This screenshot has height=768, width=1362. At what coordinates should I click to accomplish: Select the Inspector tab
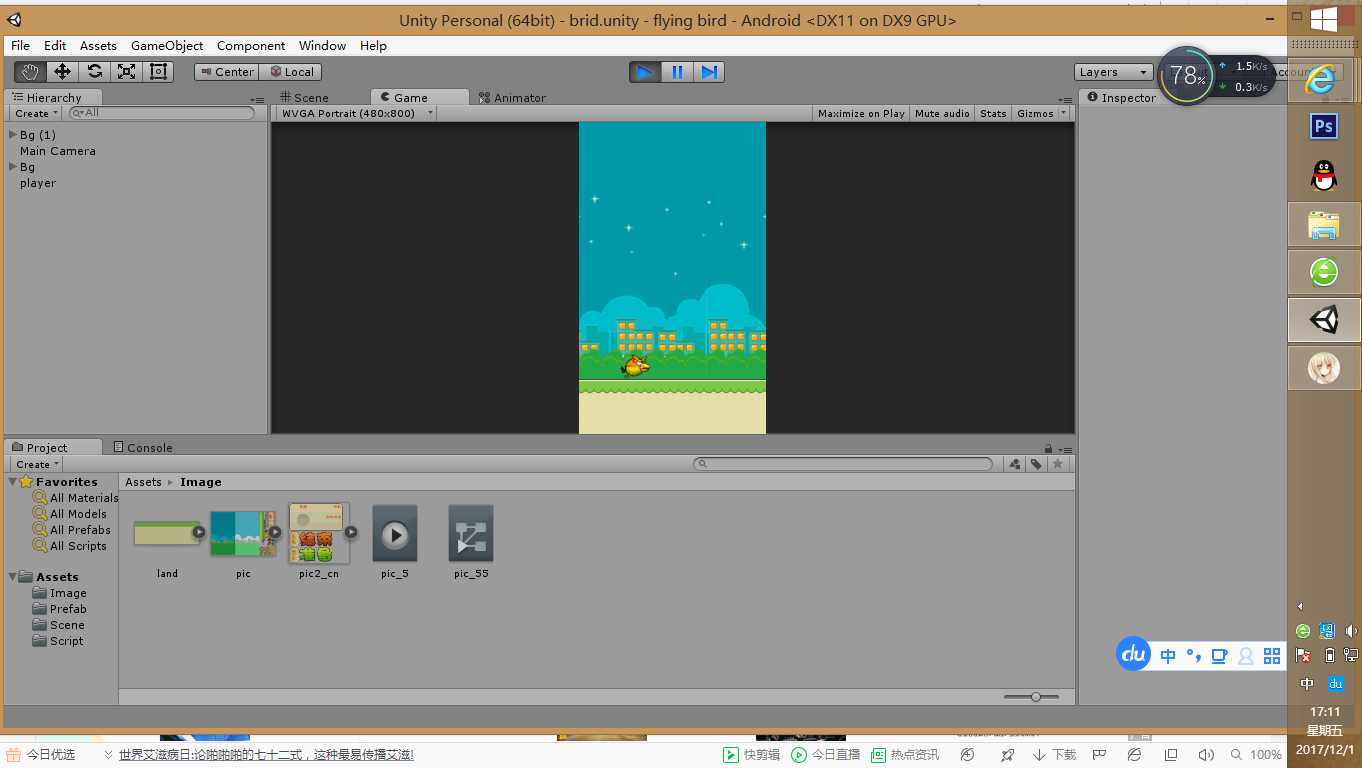click(x=1121, y=98)
